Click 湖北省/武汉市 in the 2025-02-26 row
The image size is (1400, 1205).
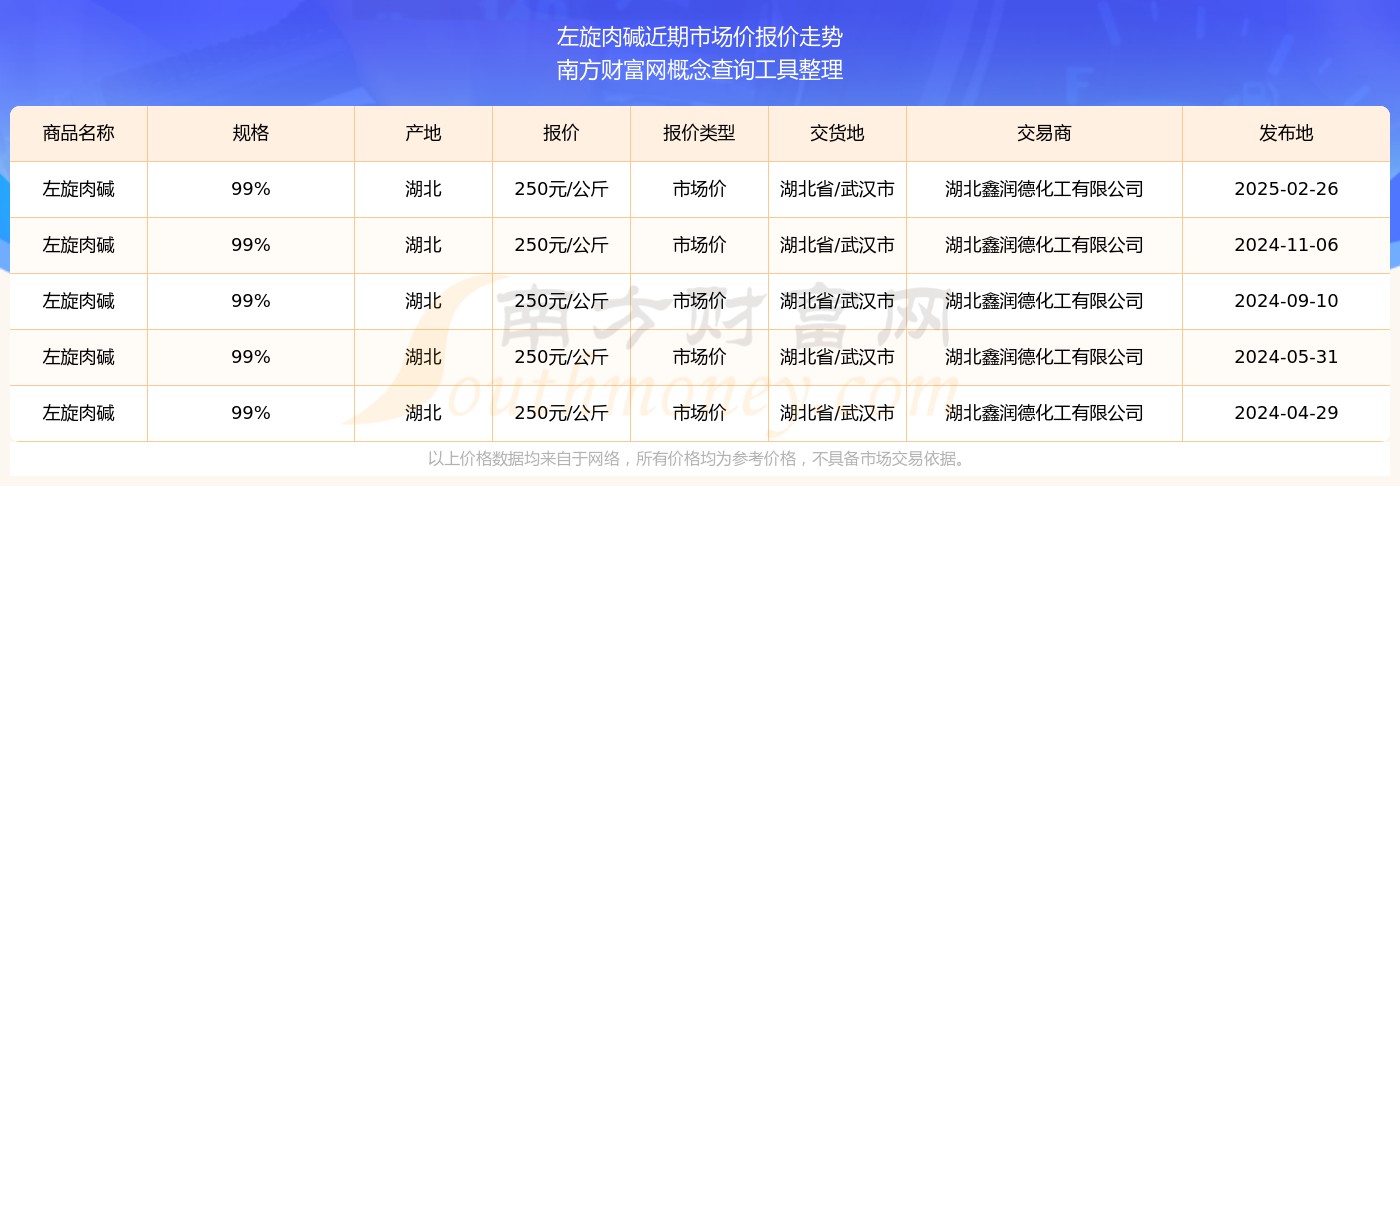point(838,189)
